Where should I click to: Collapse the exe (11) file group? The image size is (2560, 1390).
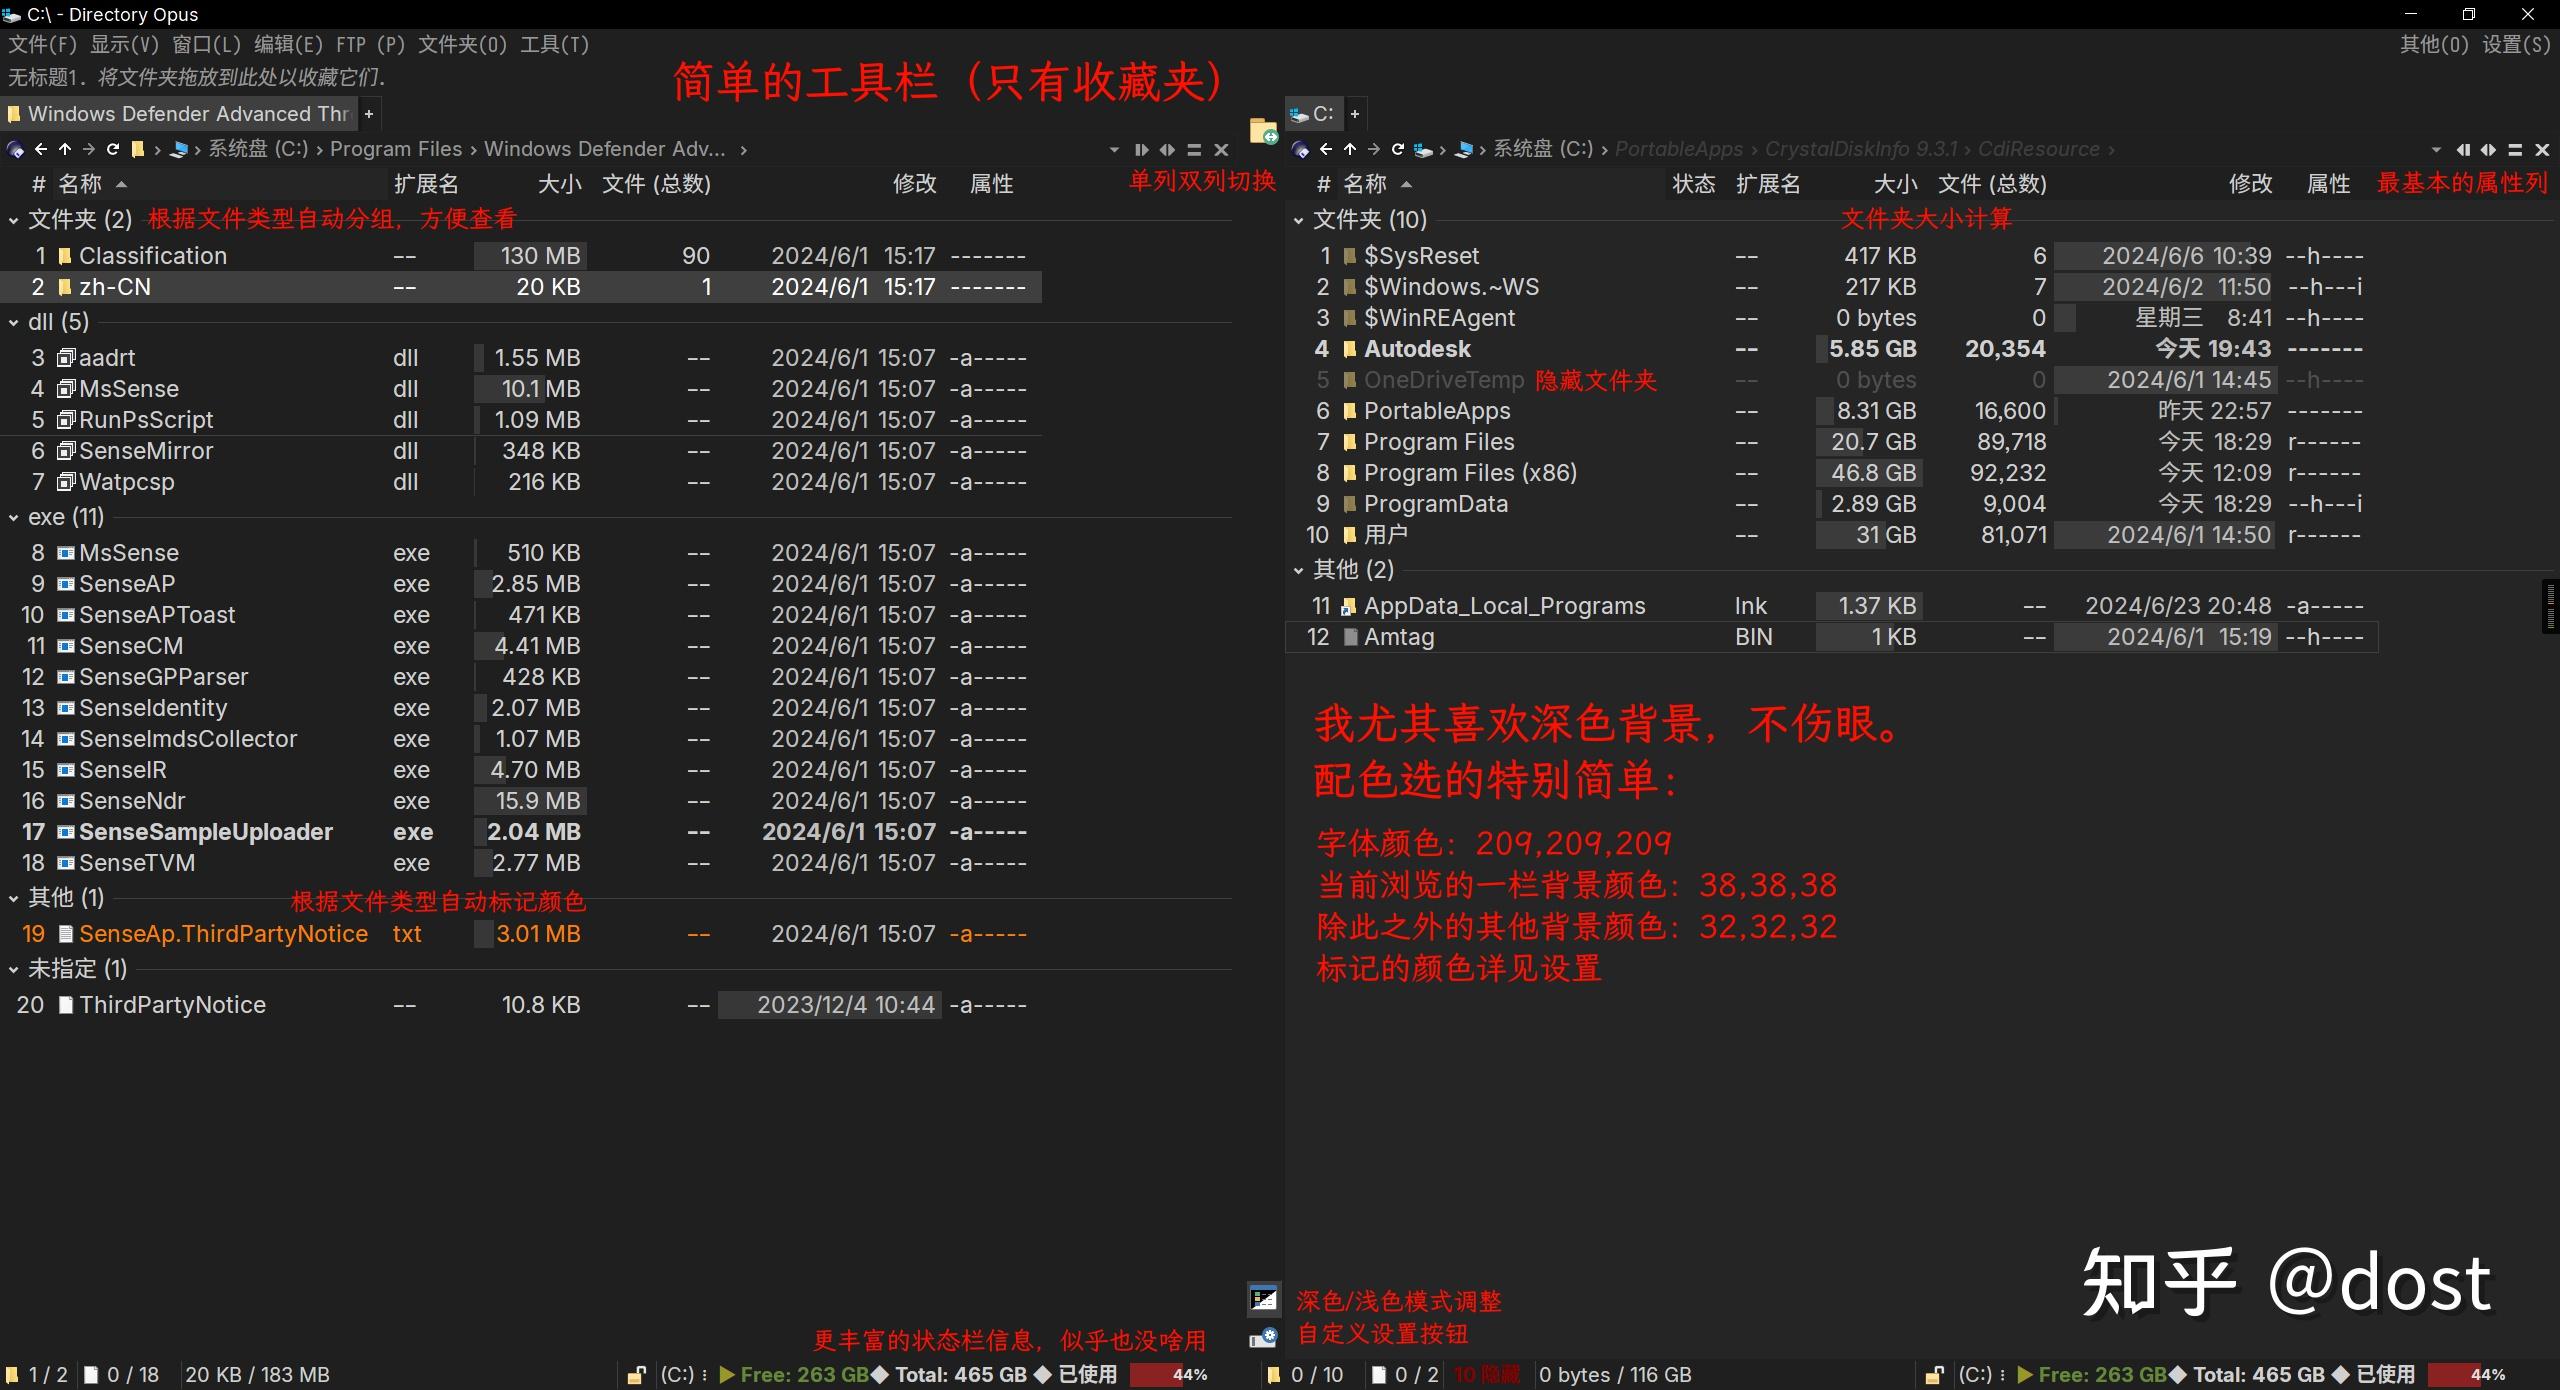tap(13, 517)
